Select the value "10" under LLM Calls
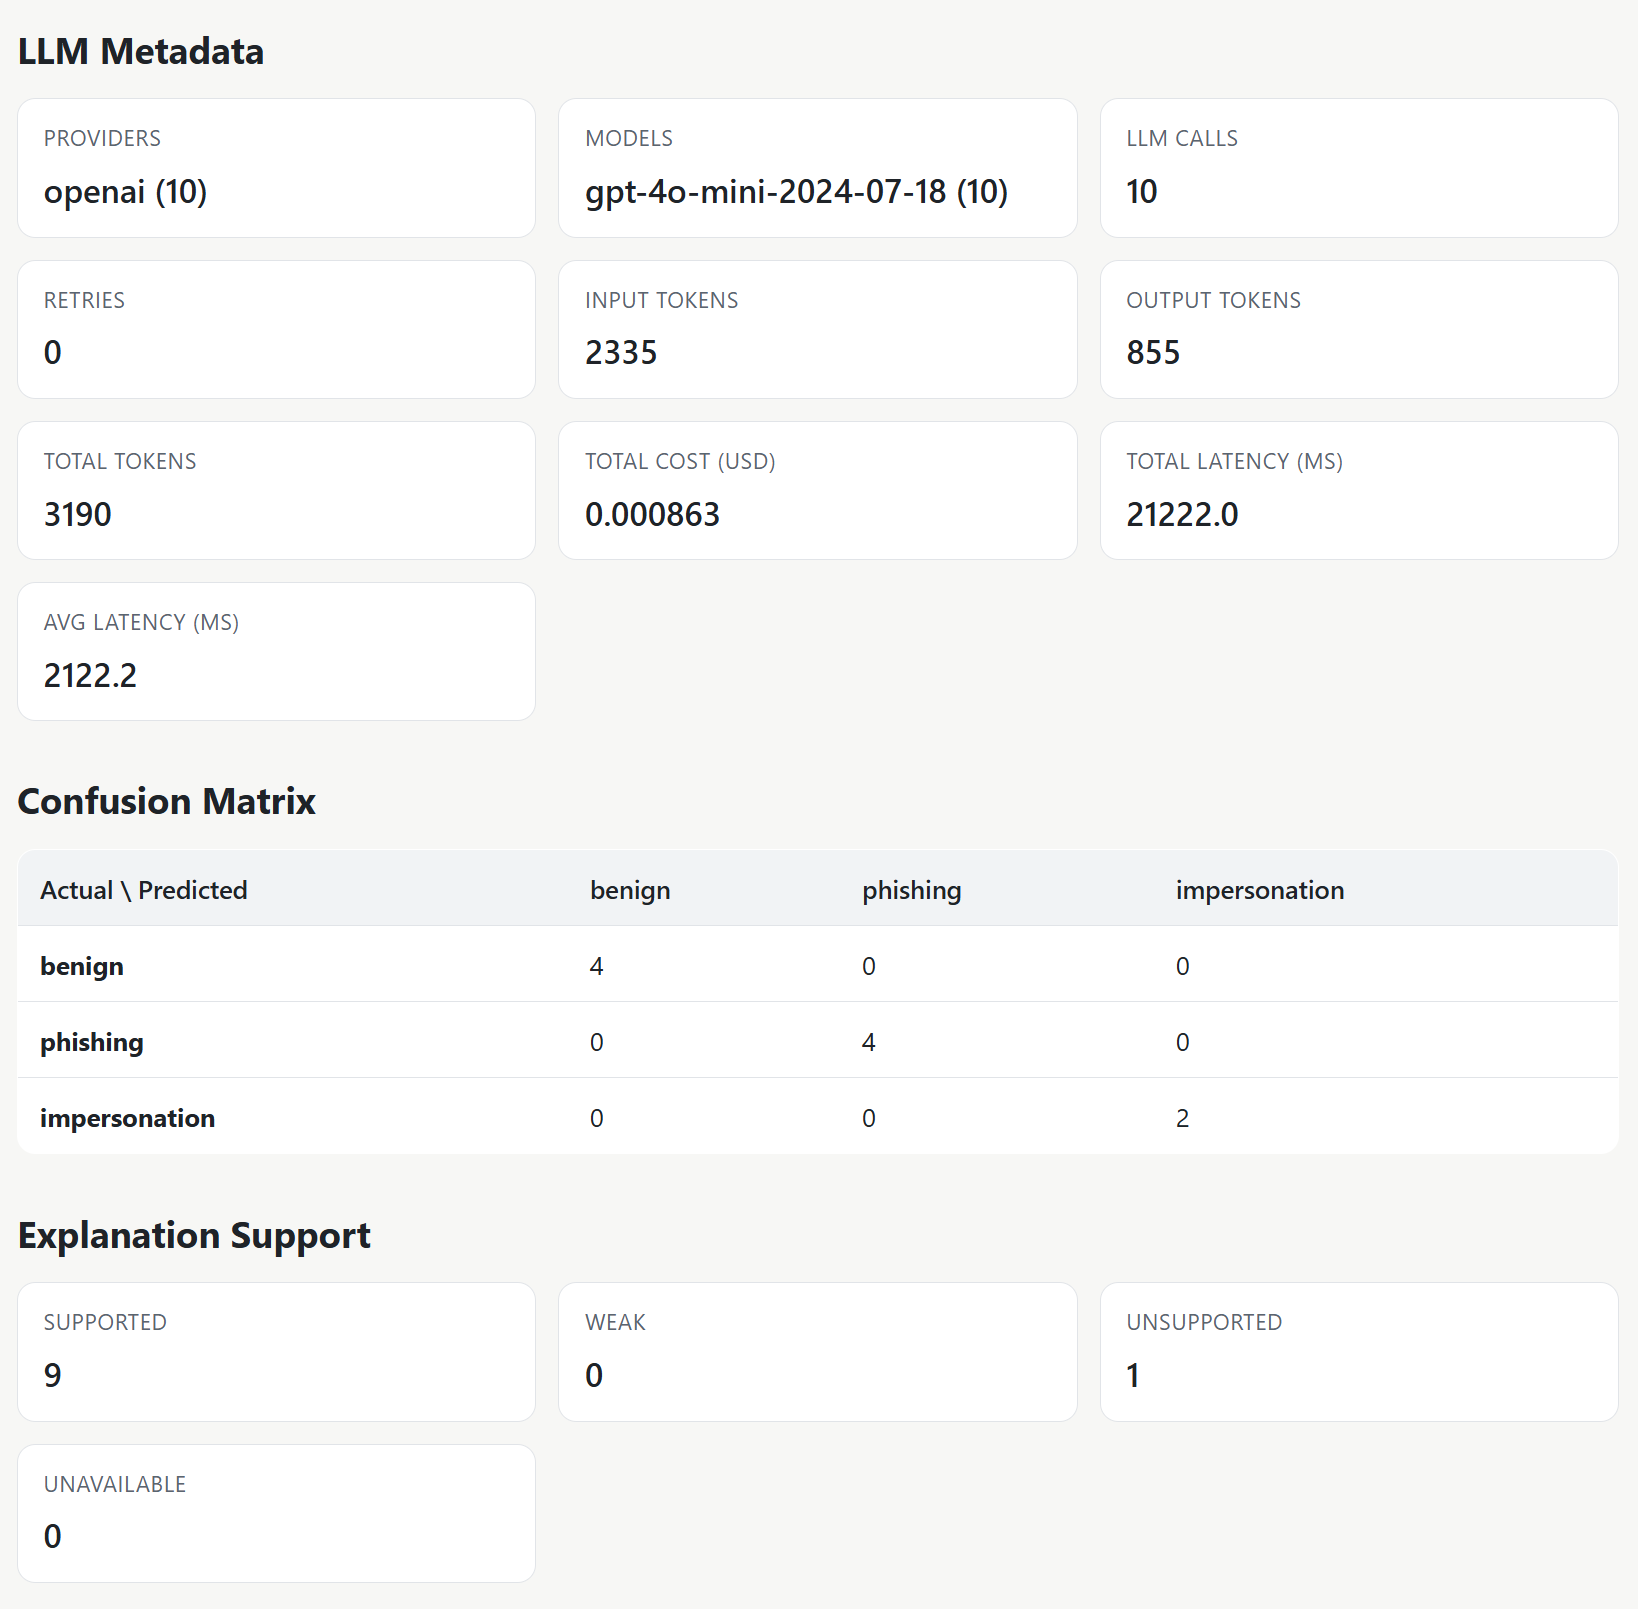 pyautogui.click(x=1142, y=192)
